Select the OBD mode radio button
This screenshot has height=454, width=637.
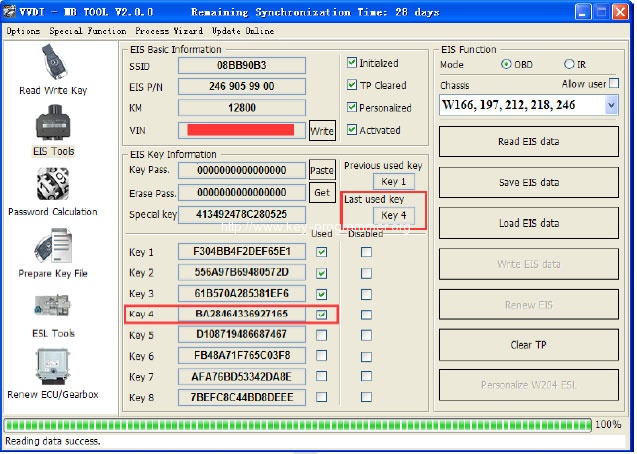[x=506, y=64]
